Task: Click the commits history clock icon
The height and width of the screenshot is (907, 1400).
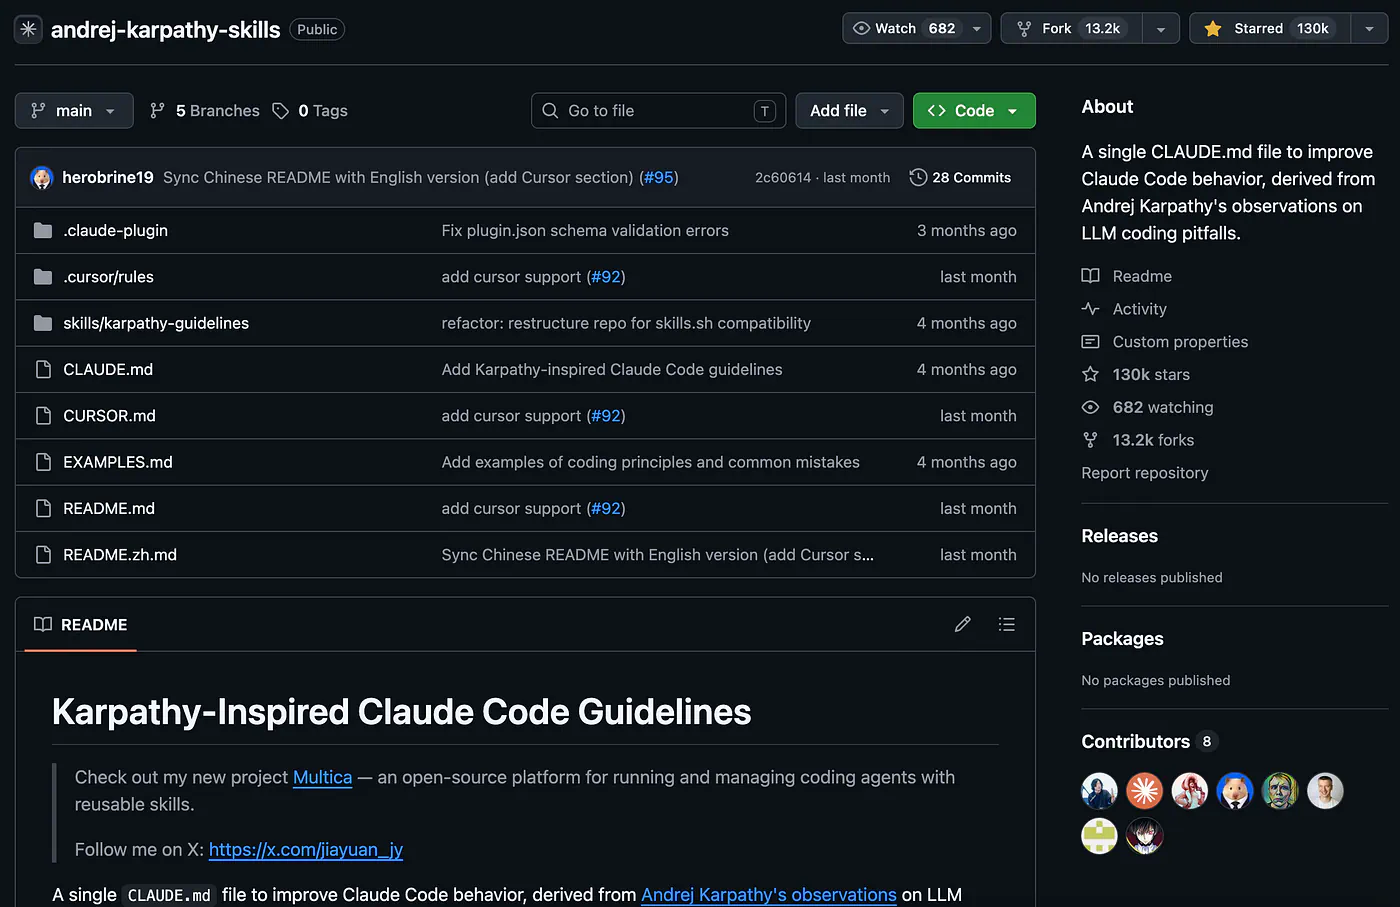Action: point(918,177)
